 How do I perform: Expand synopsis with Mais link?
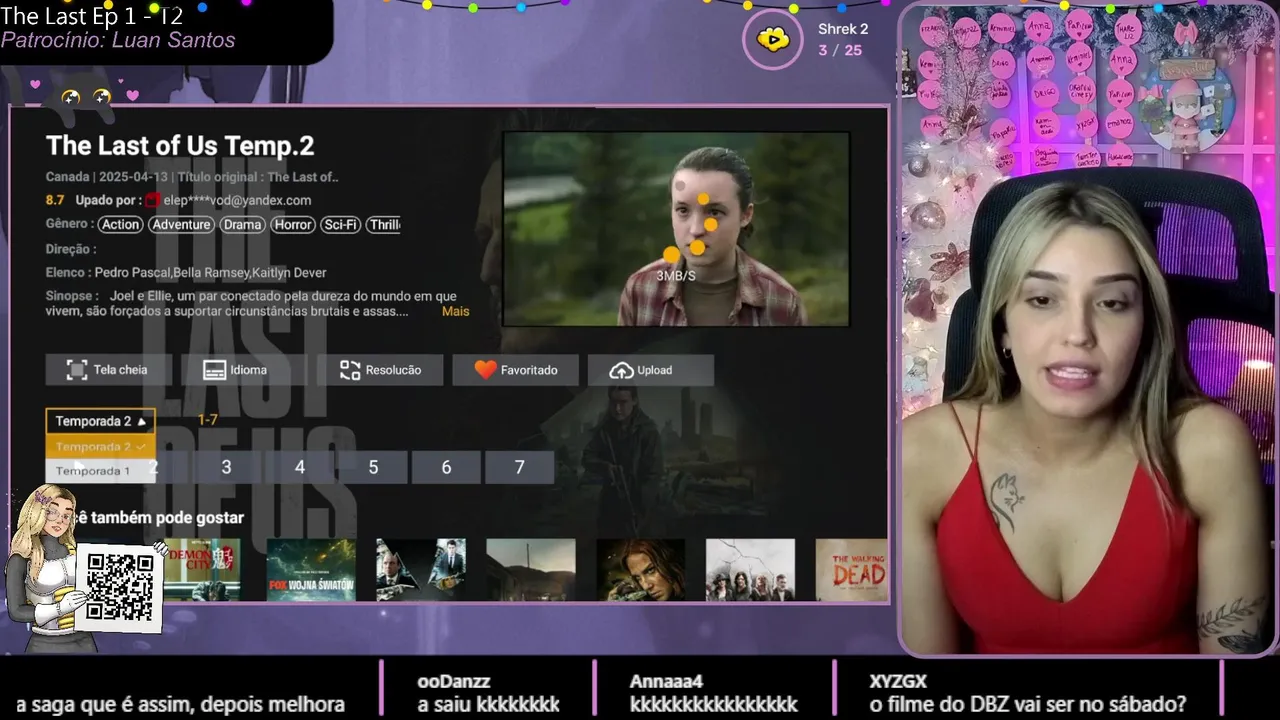[455, 311]
